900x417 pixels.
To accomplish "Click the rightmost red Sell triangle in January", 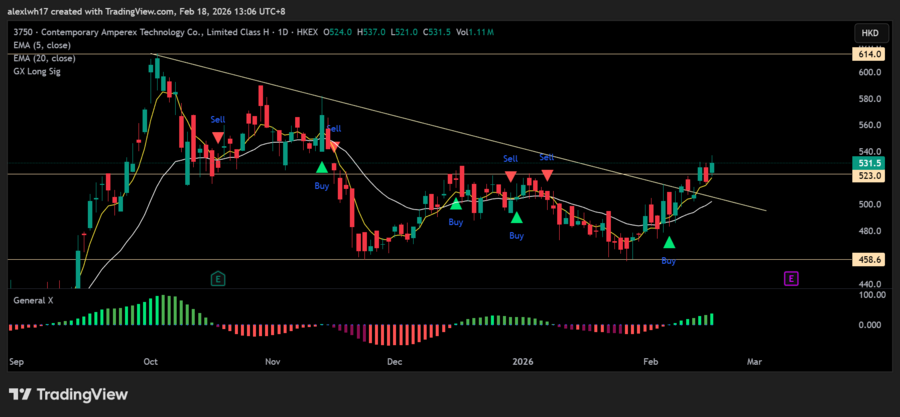I will pyautogui.click(x=547, y=175).
